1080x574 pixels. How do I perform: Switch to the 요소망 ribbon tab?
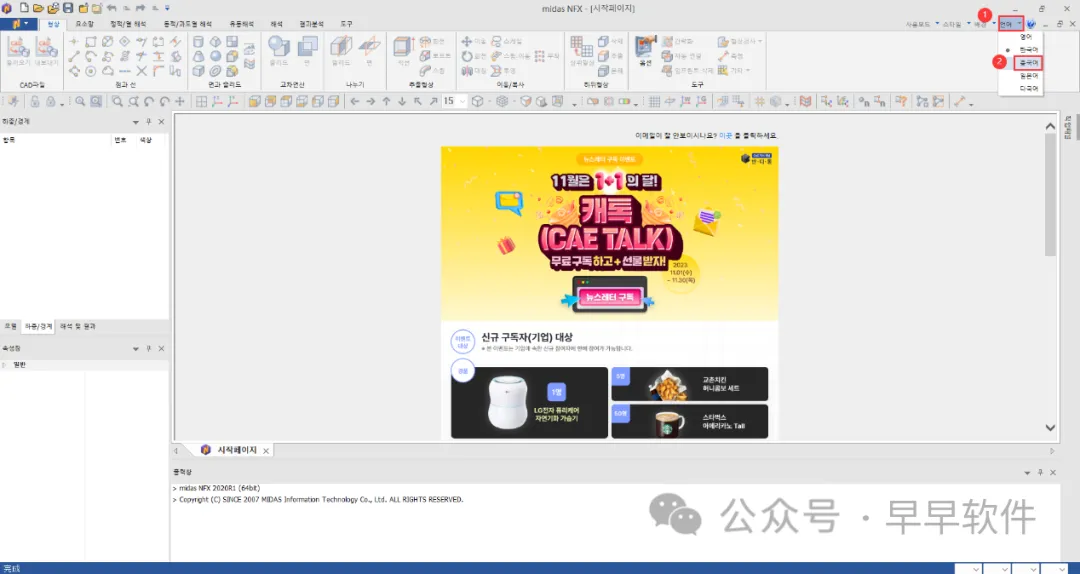84,24
